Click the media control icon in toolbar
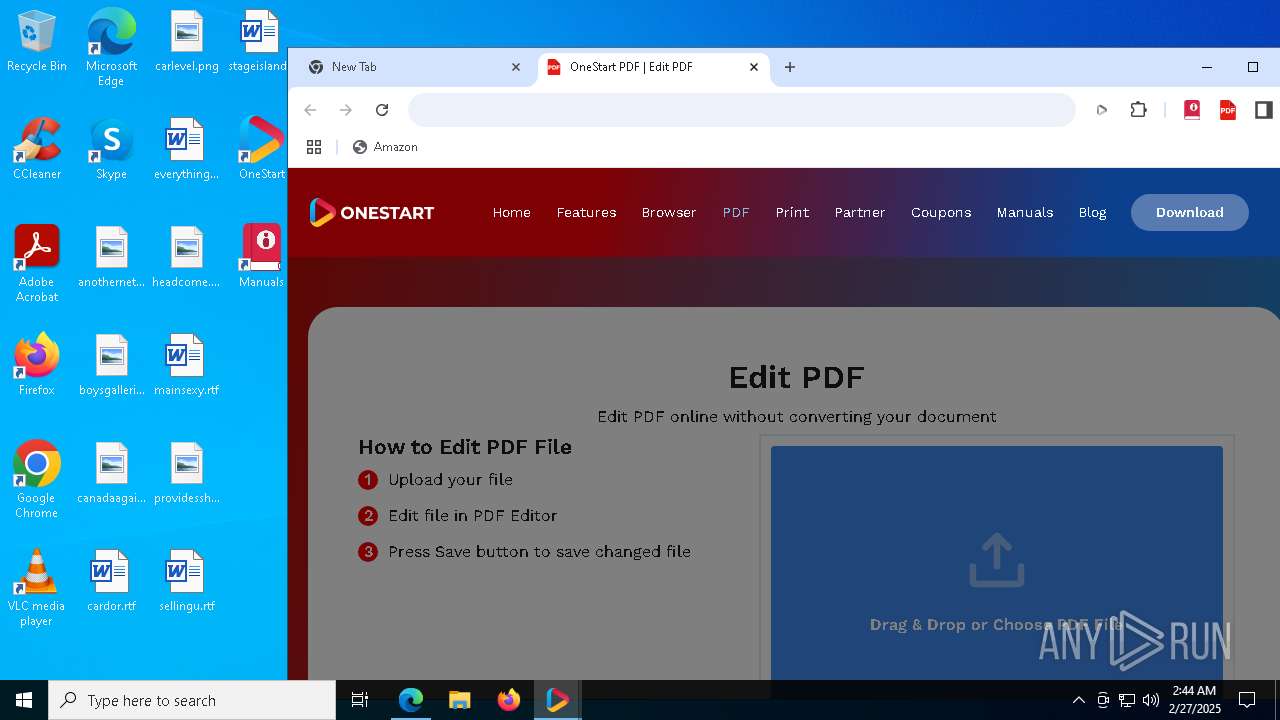This screenshot has height=720, width=1280. click(1102, 110)
